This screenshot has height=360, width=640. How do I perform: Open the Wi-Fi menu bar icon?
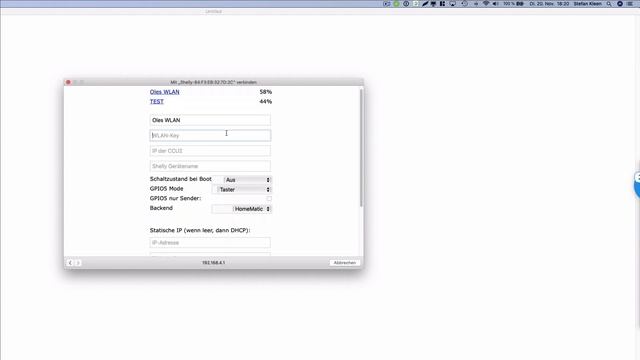click(486, 4)
